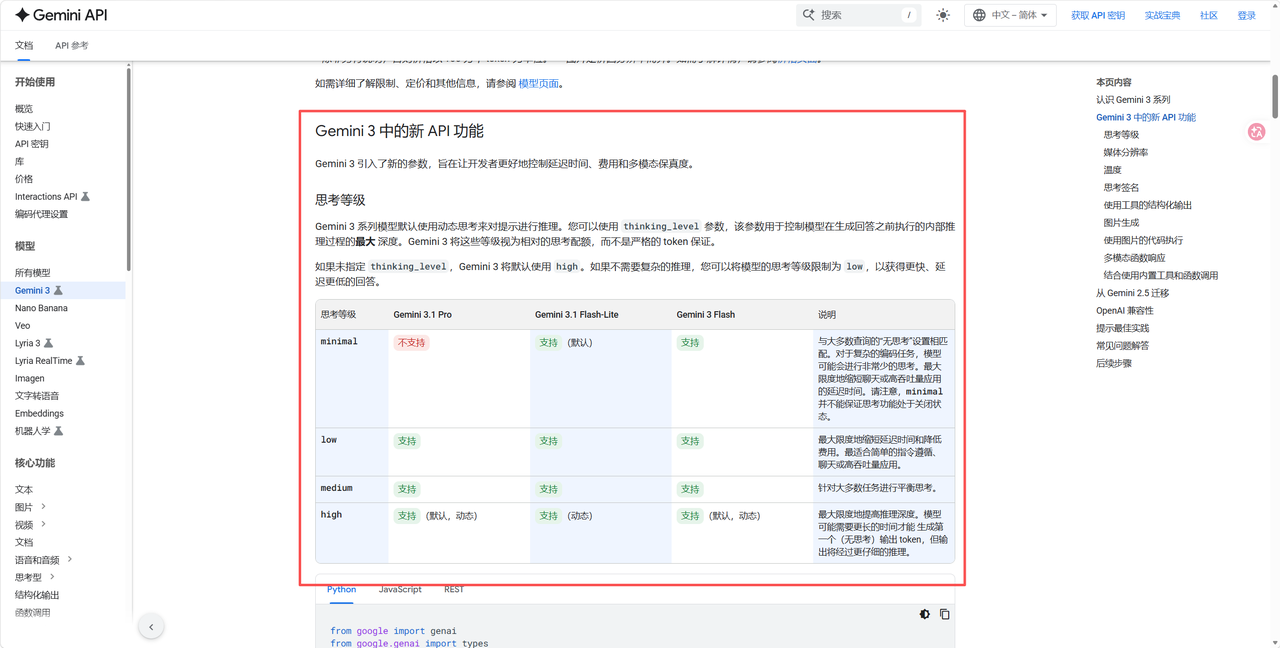Screen dimensions: 1280x648
Task: Open 所有模型 in the sidebar
Action: tap(33, 273)
